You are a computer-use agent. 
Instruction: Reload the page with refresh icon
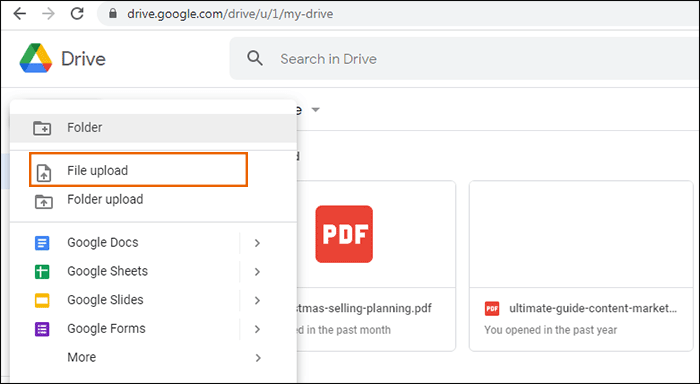(x=77, y=14)
